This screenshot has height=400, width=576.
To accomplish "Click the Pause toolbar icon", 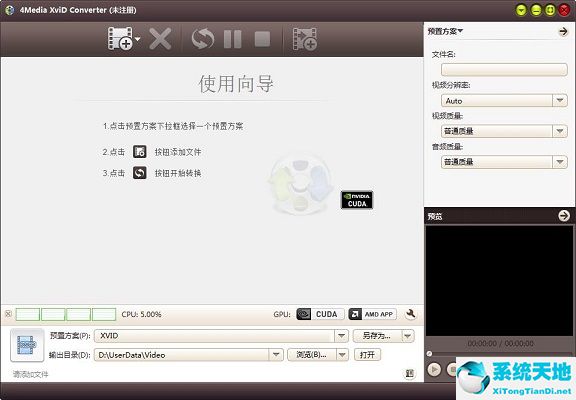I will click(x=233, y=39).
